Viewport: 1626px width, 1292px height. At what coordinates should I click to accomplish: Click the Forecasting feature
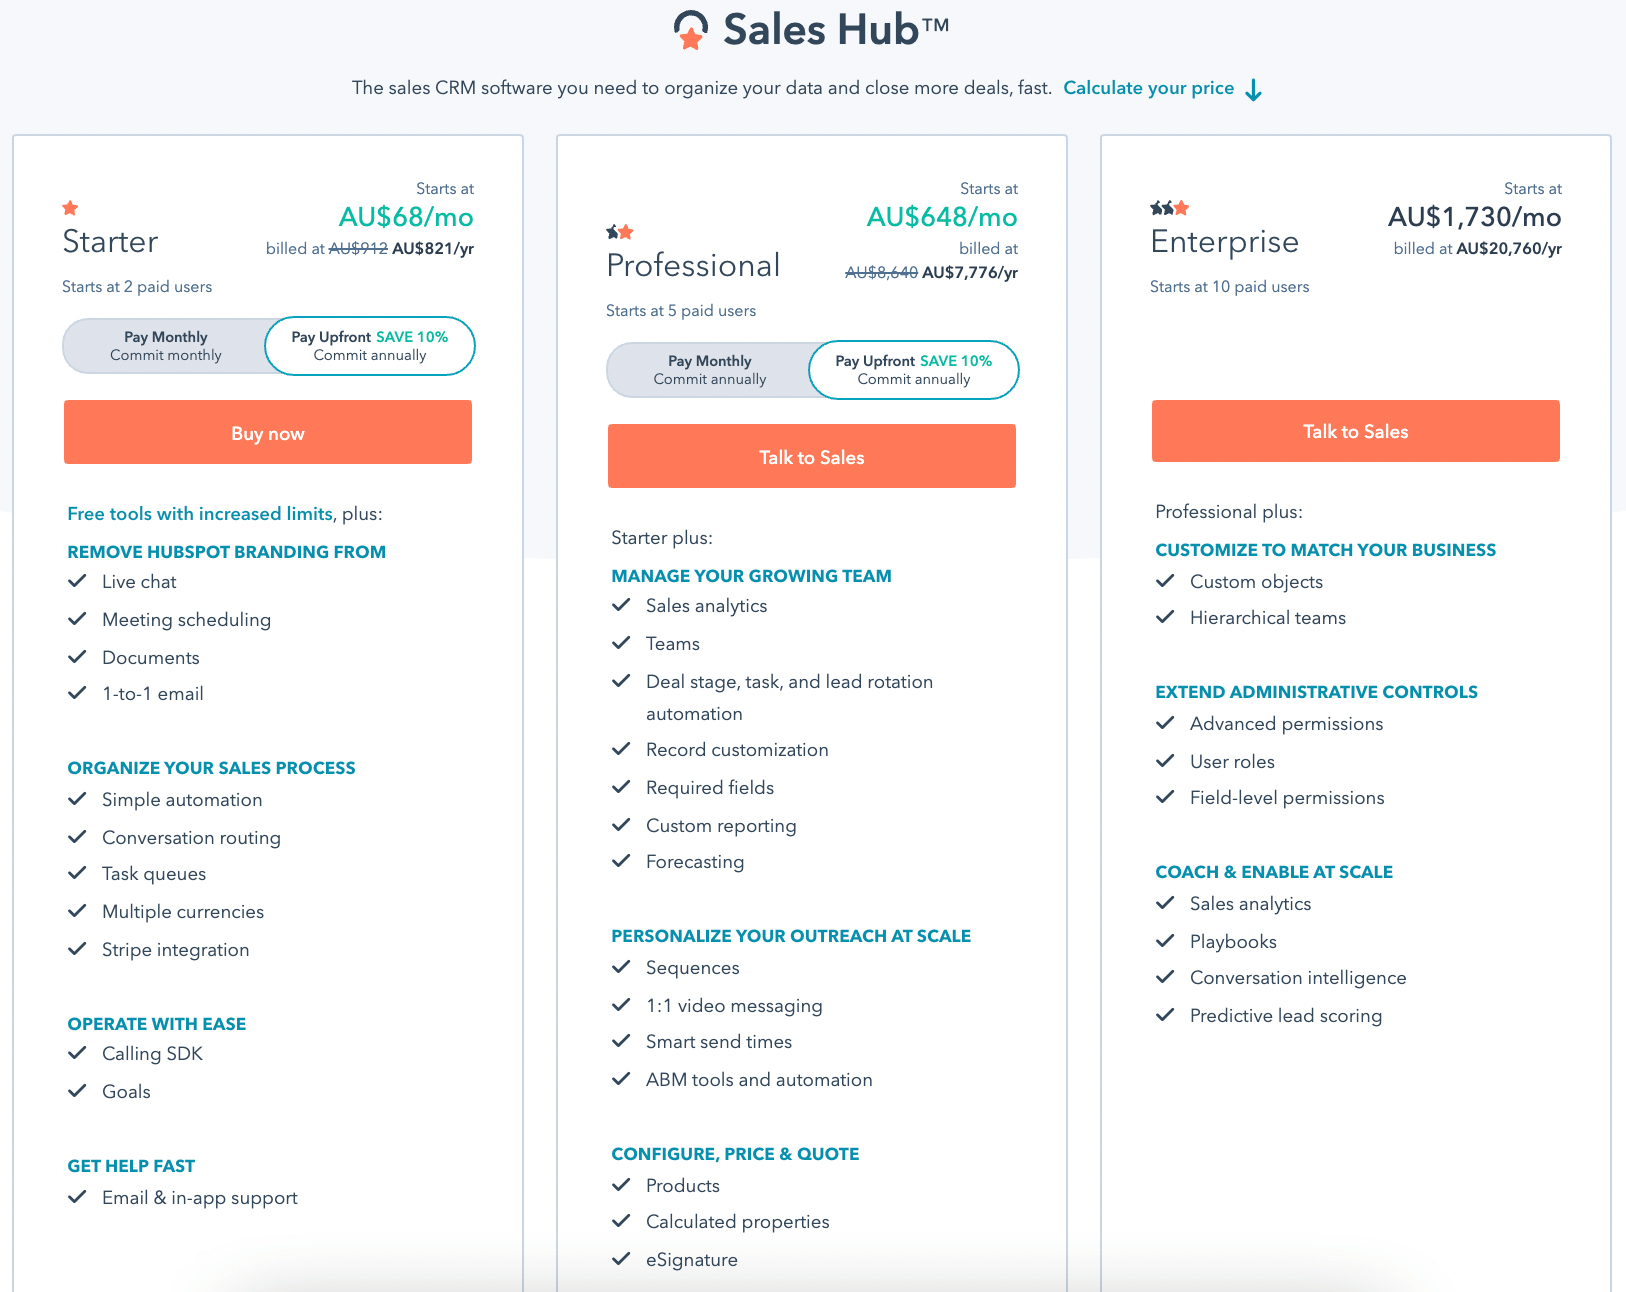tap(695, 862)
